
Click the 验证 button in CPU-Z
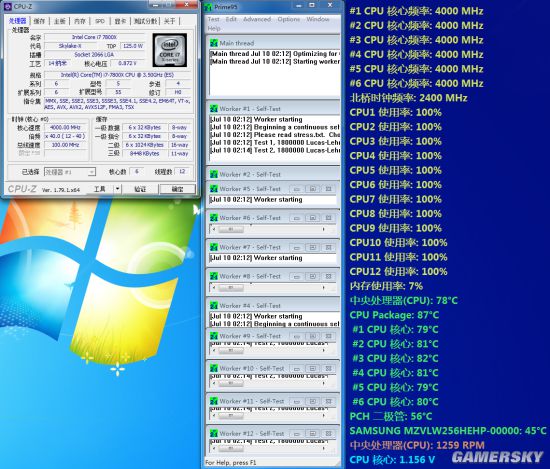(x=140, y=189)
